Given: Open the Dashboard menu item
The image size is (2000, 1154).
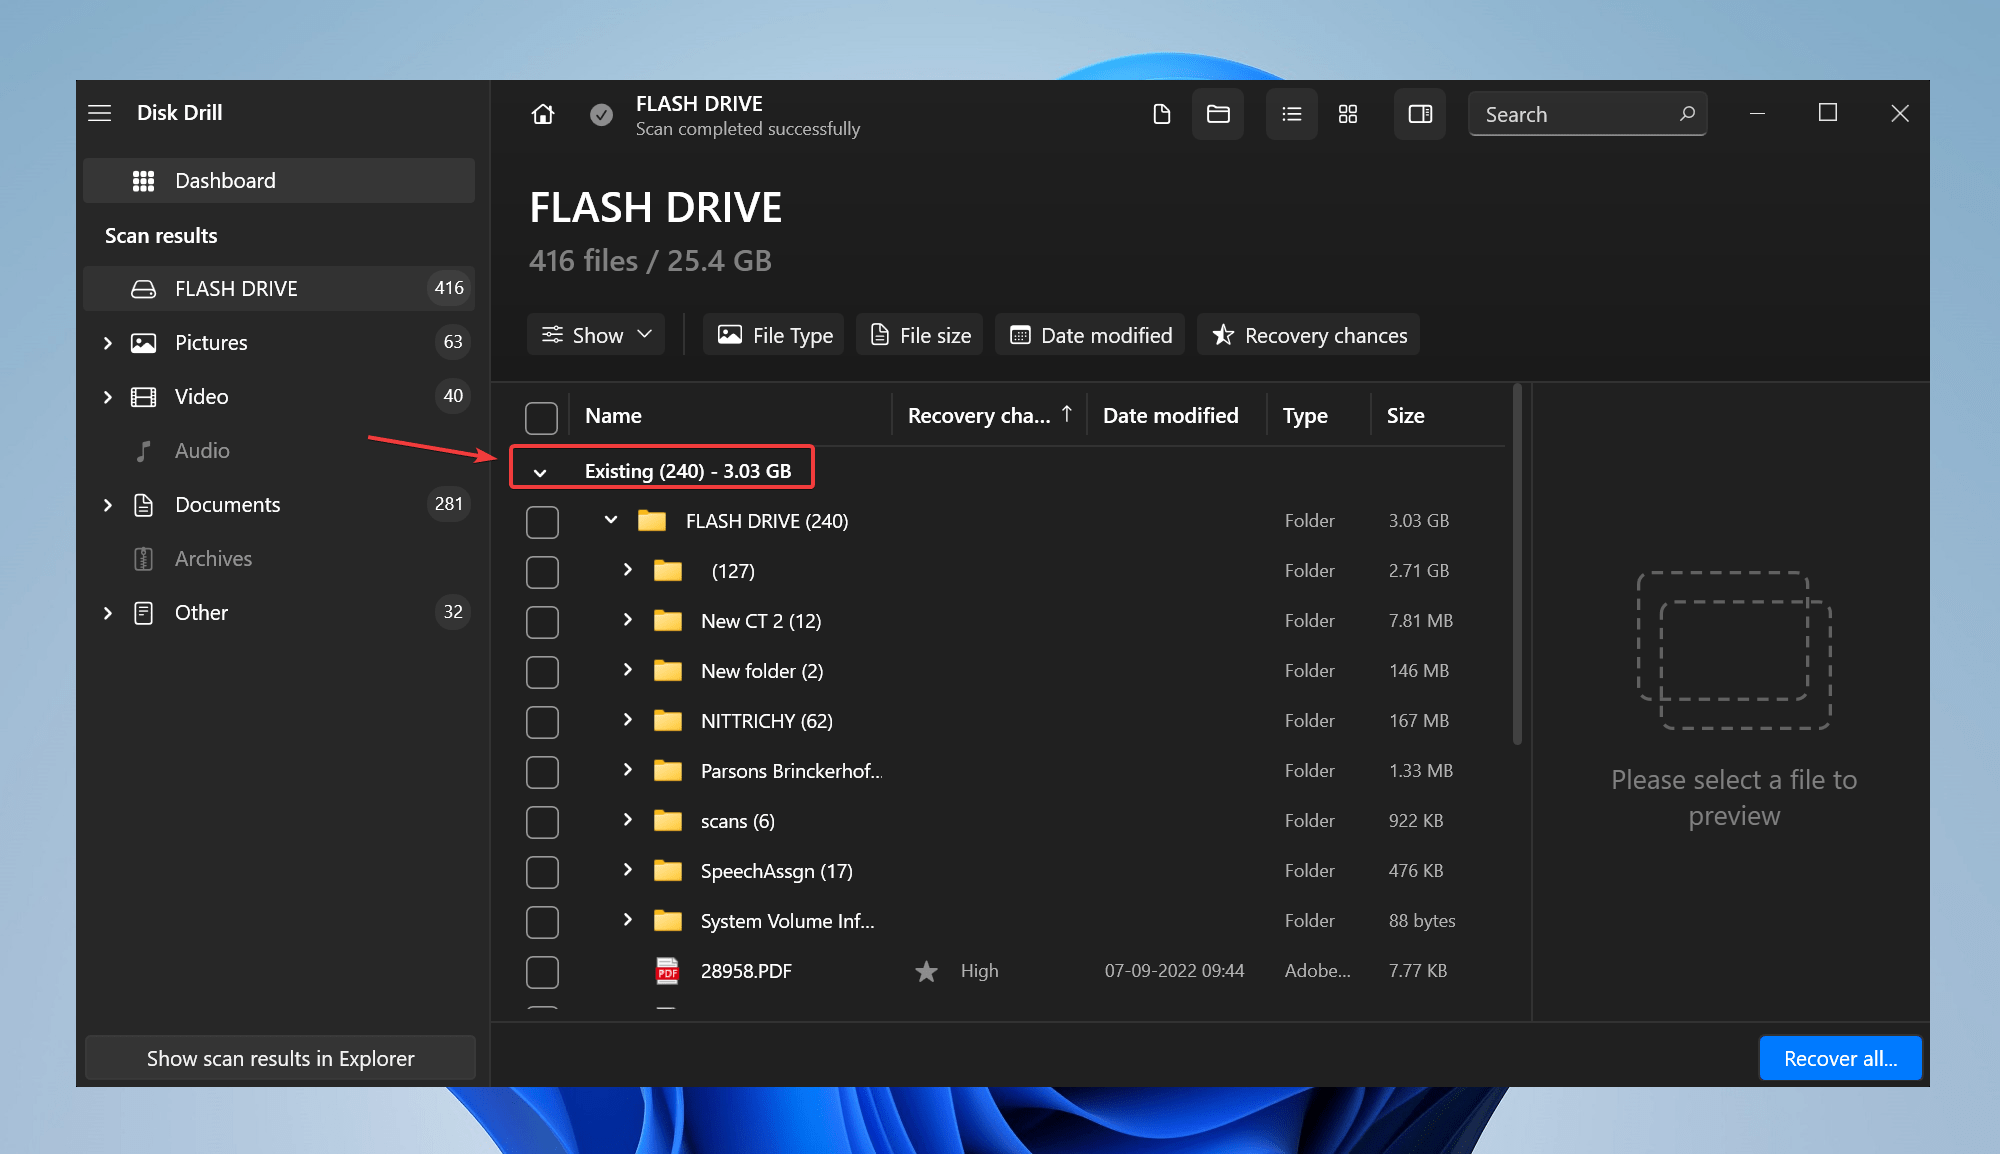Looking at the screenshot, I should (279, 181).
